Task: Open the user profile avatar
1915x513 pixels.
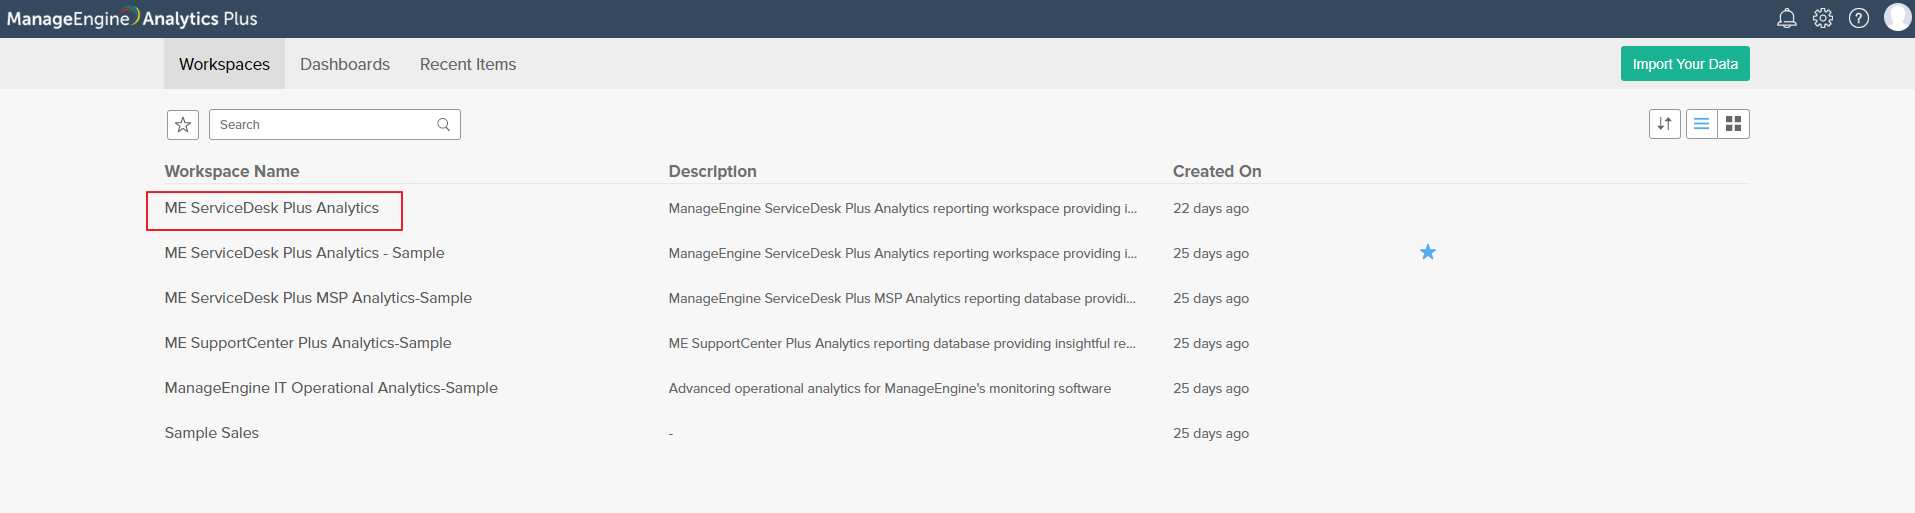Action: tap(1897, 17)
